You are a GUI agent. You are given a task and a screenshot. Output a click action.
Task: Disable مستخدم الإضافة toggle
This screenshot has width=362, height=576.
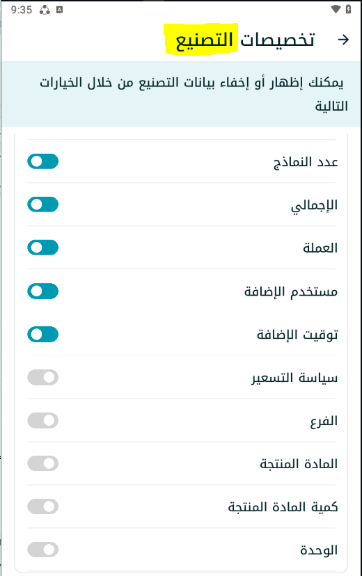pos(43,291)
